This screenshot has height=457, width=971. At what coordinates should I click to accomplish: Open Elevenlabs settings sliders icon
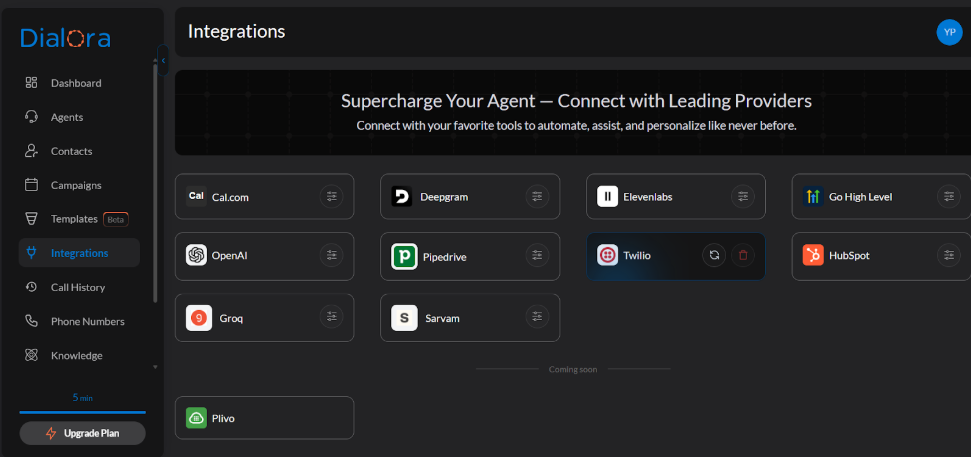[x=743, y=197]
